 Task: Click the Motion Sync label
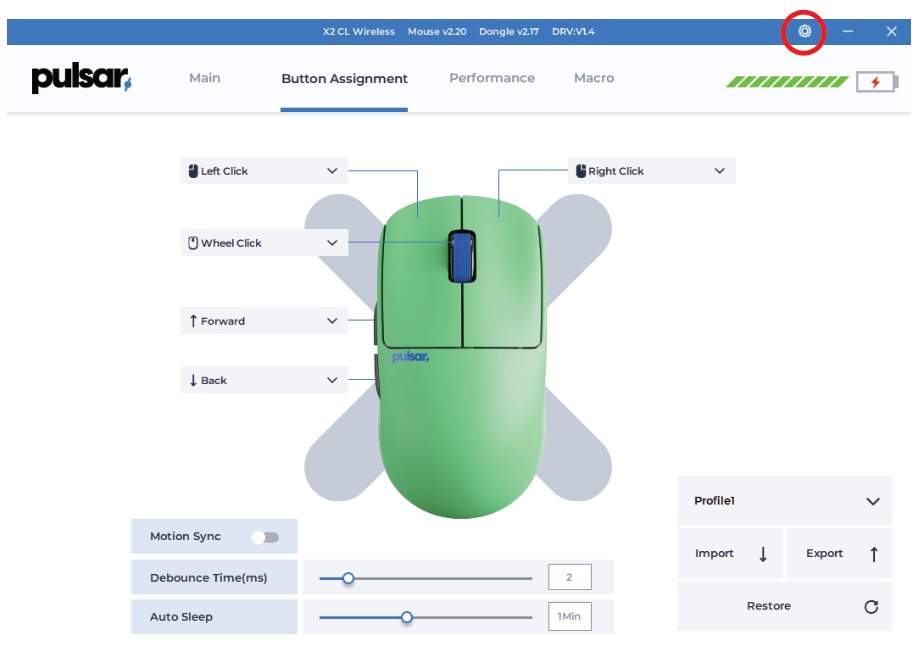pyautogui.click(x=186, y=536)
